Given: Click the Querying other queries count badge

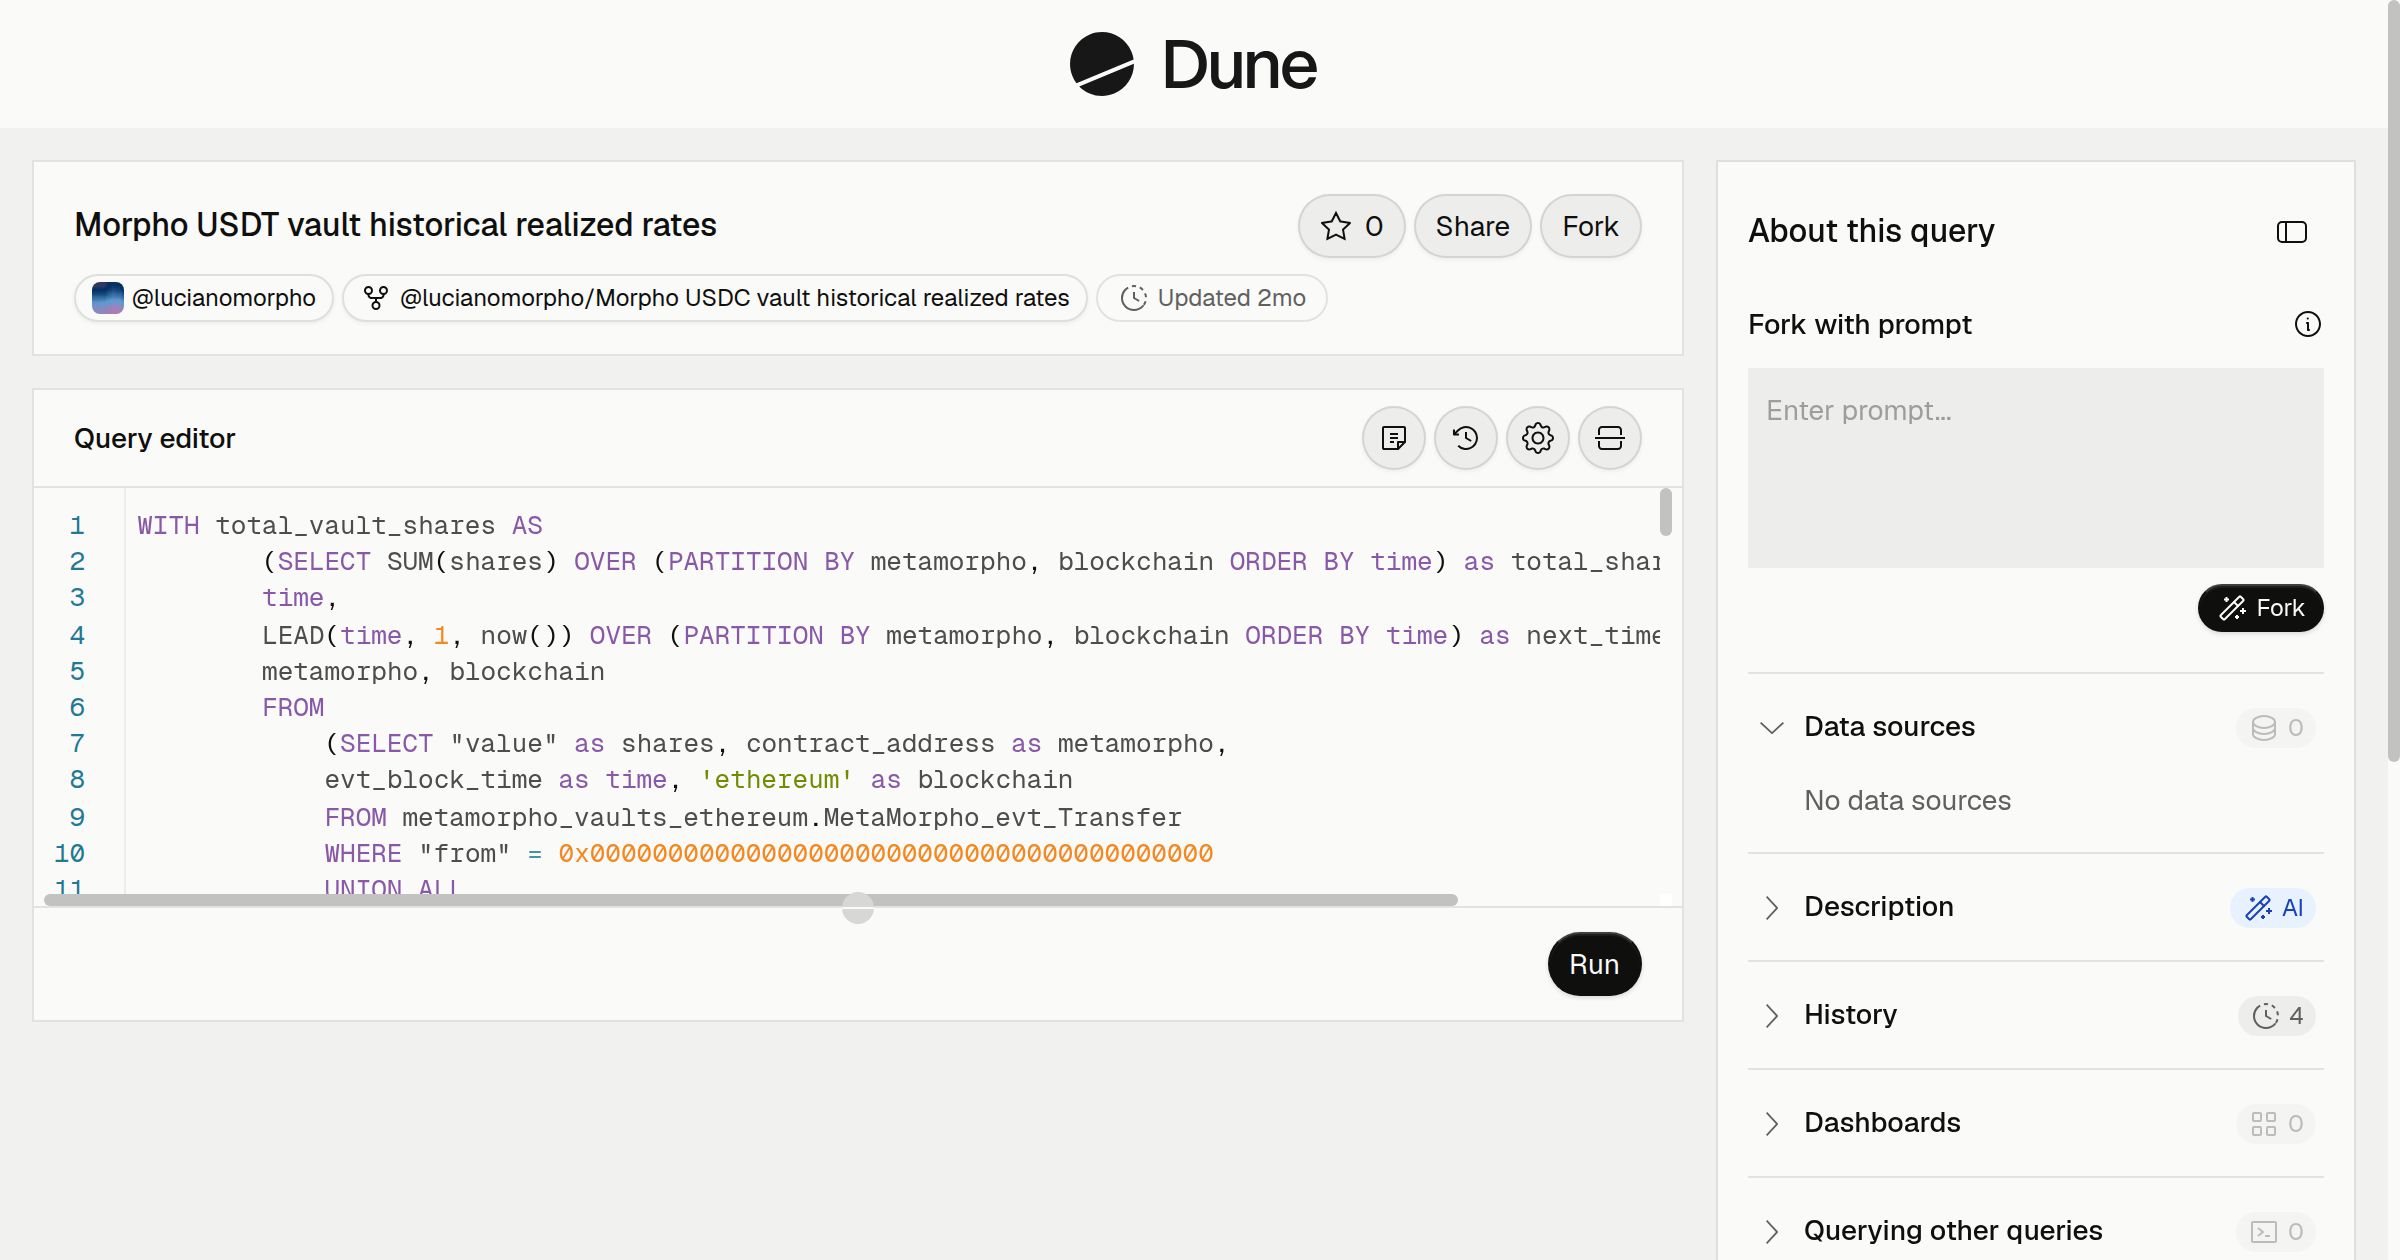Looking at the screenshot, I should pos(2277,1231).
